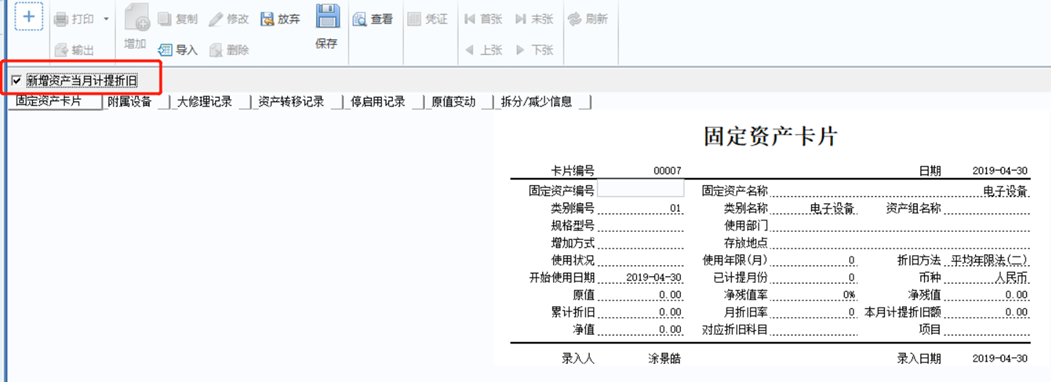Click the Delete (删除) toolbar button
The width and height of the screenshot is (1051, 382).
[x=229, y=50]
